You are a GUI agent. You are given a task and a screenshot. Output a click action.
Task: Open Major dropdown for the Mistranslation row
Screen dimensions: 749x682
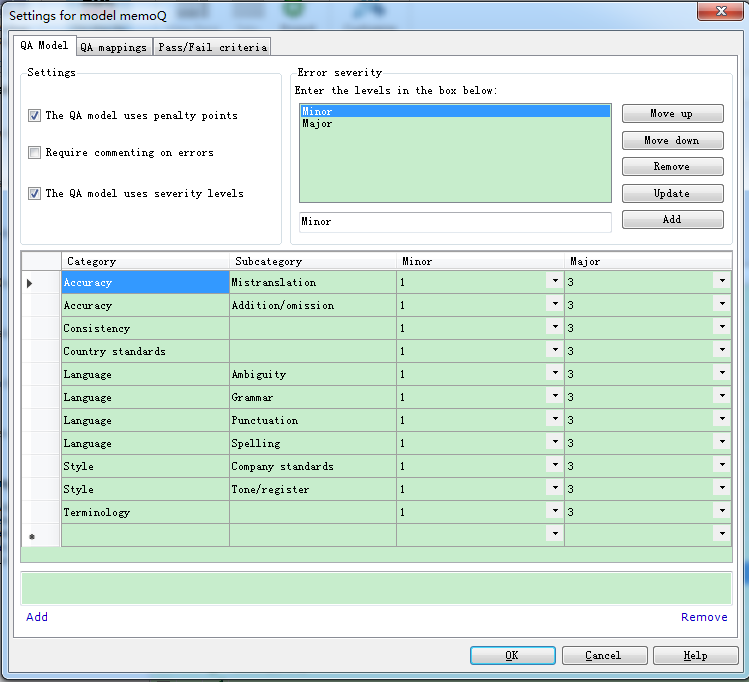pos(722,281)
